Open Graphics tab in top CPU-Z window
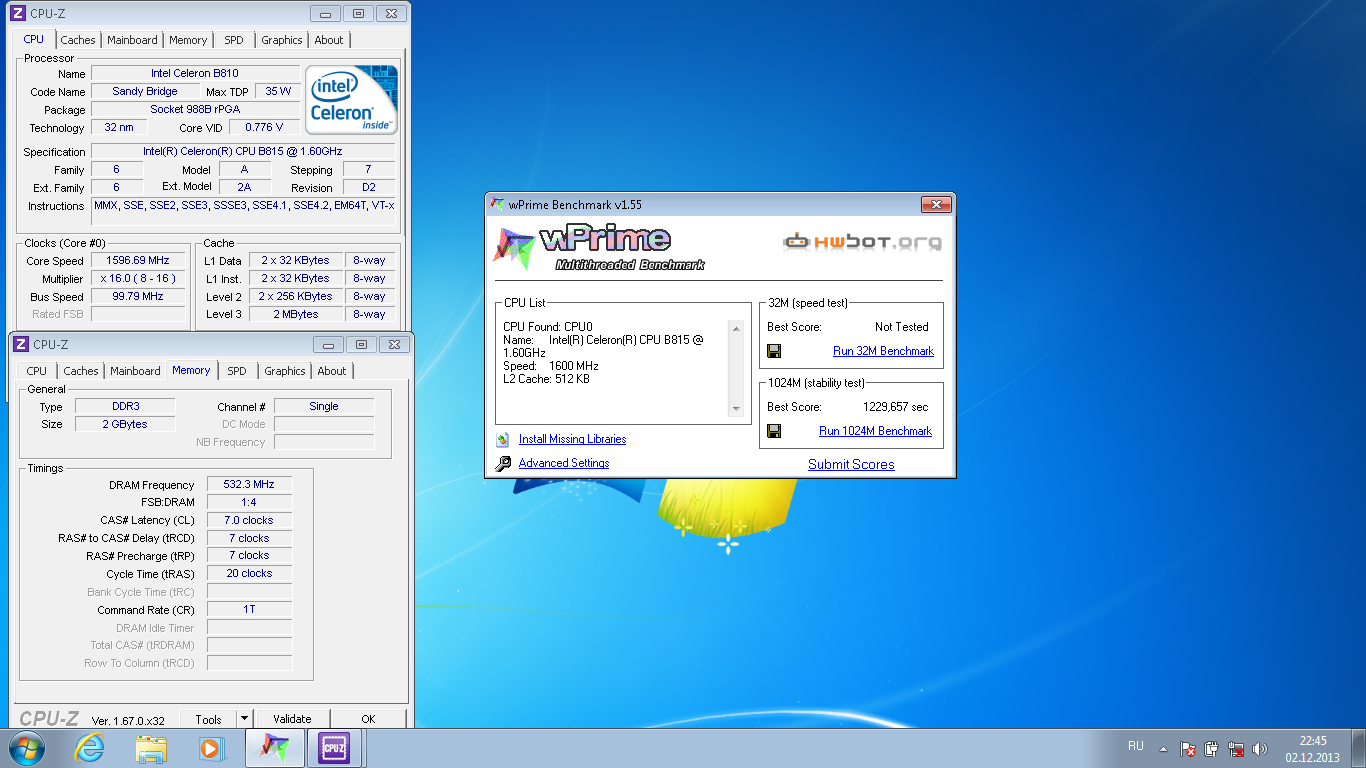Screen dimensions: 1366x768 [281, 40]
